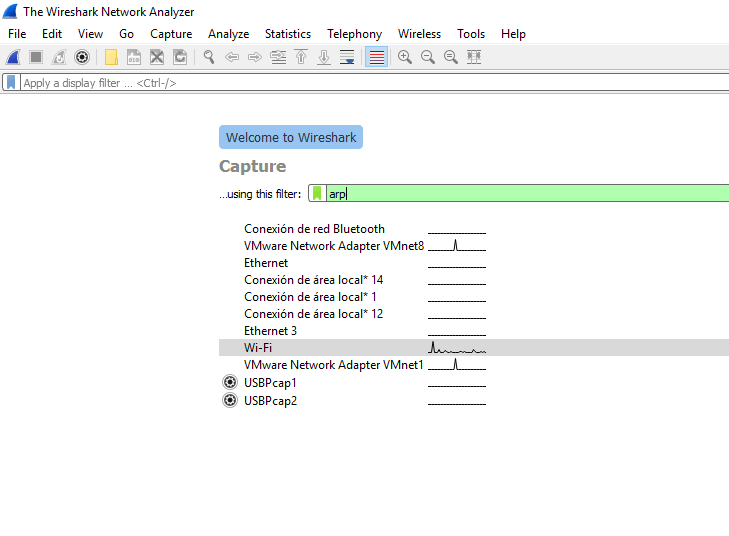
Task: Focus the display filter input field
Action: pyautogui.click(x=376, y=83)
